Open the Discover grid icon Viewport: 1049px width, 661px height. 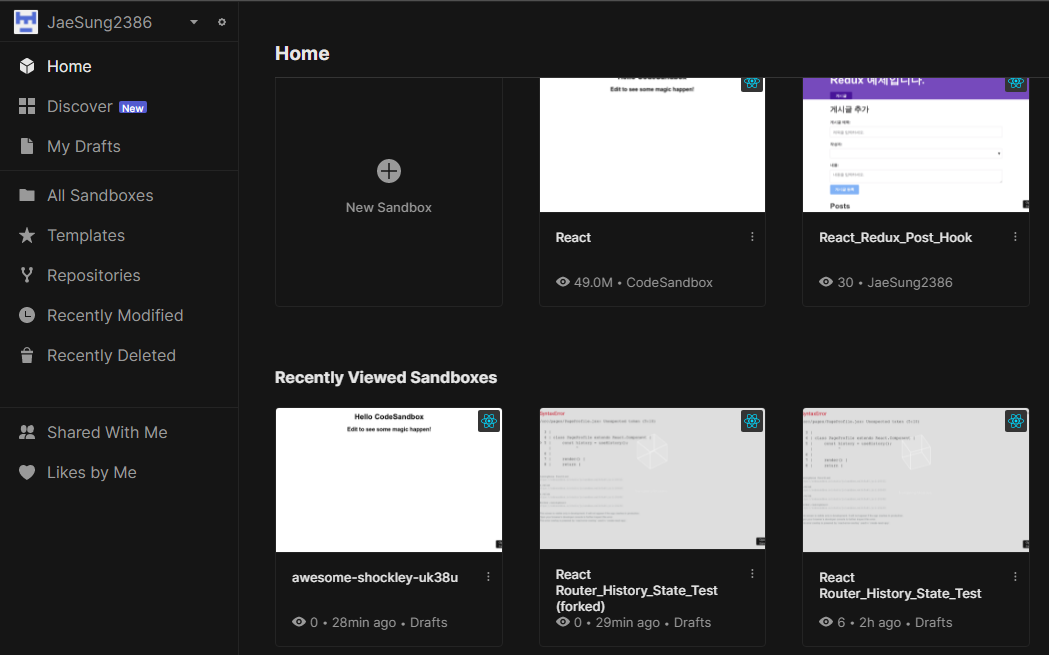27,106
